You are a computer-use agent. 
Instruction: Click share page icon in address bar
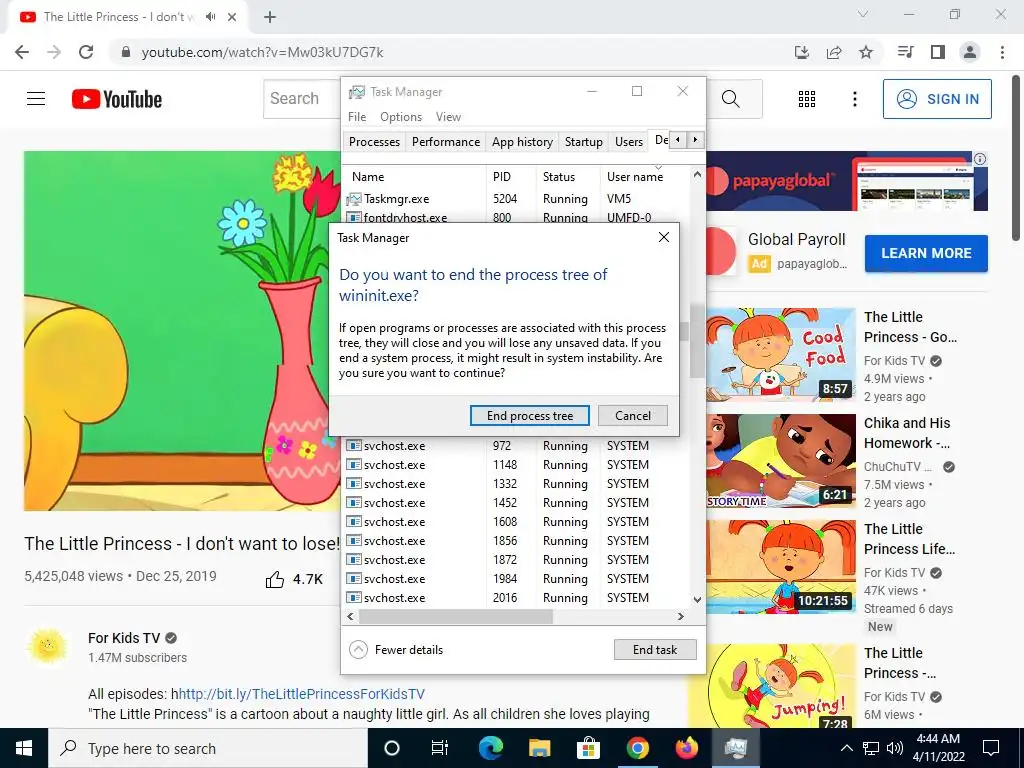[834, 52]
